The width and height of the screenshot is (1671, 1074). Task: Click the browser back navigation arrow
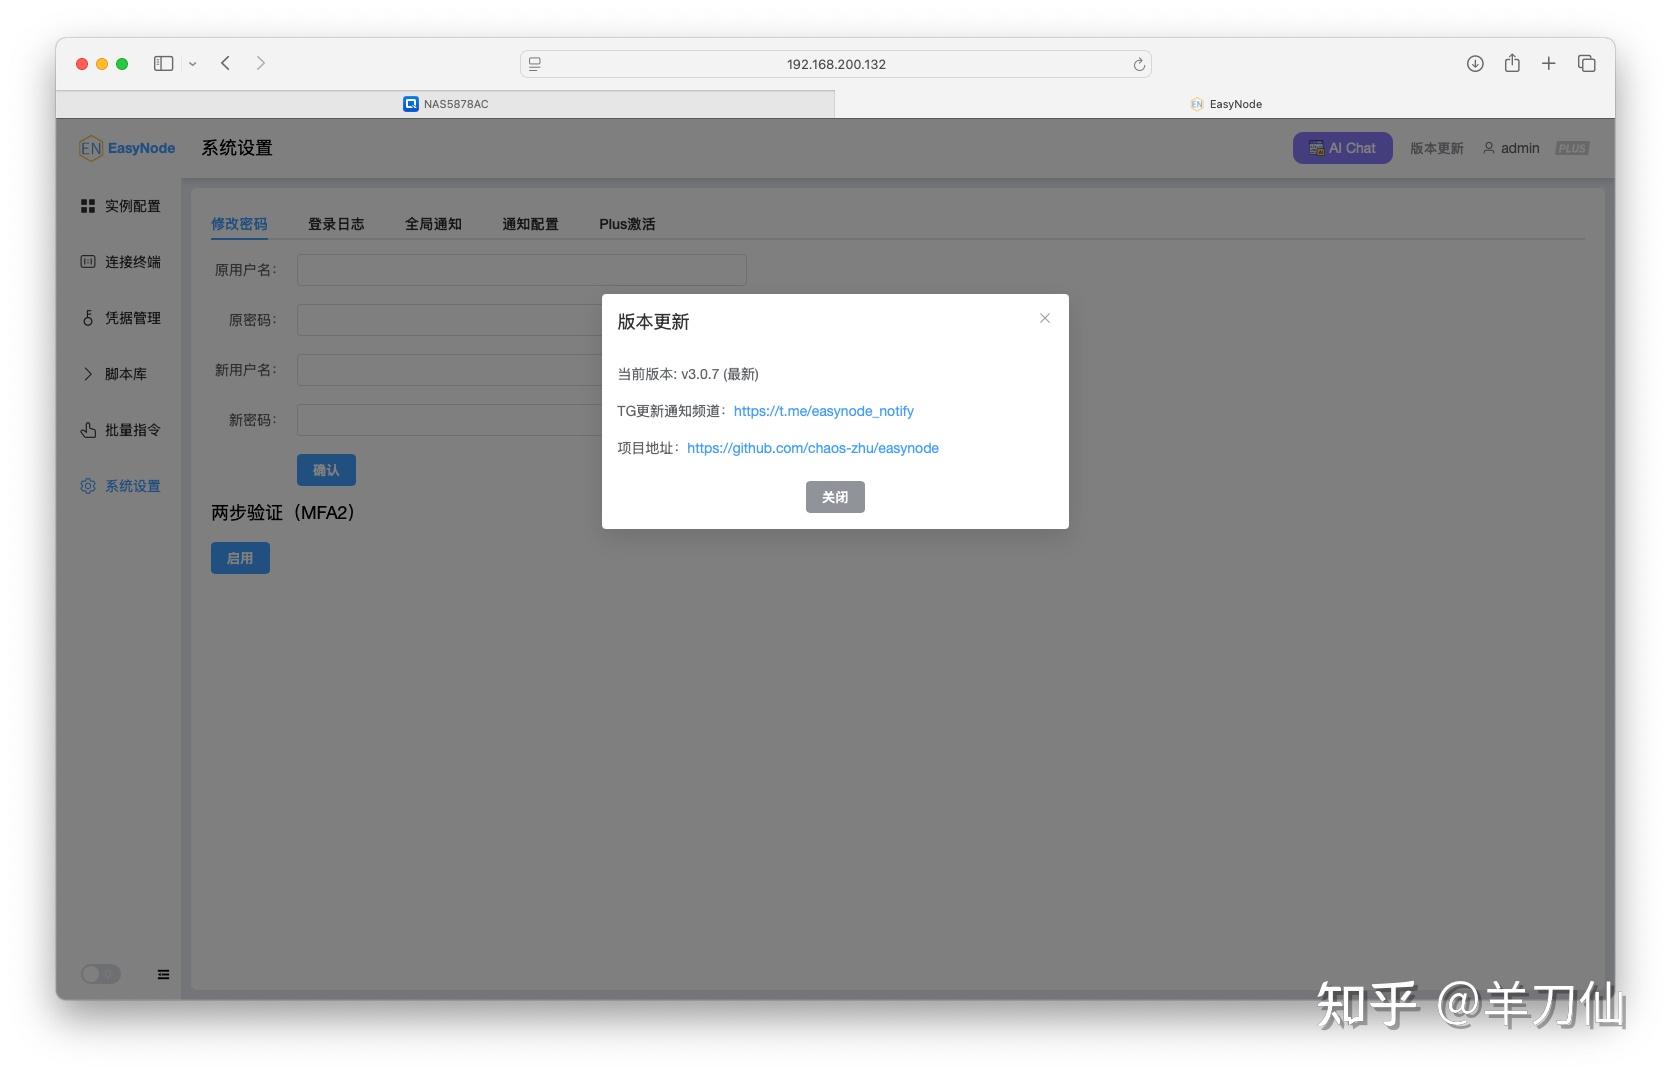point(225,63)
